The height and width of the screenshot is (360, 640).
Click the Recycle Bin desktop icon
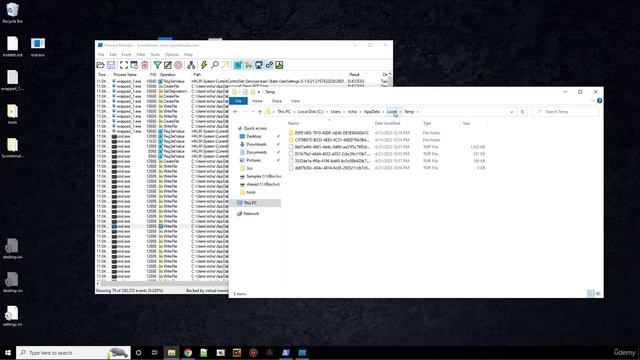click(x=12, y=13)
